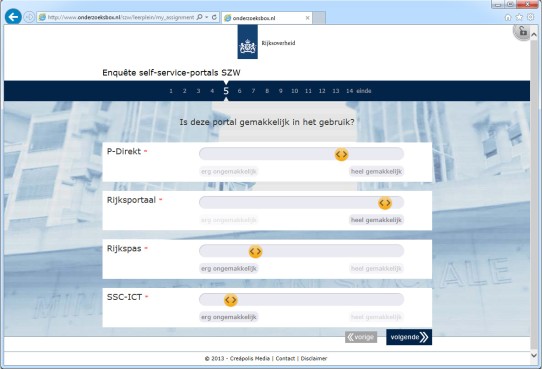Click the 'vorige' previous button
This screenshot has height=369, width=542.
[x=361, y=337]
